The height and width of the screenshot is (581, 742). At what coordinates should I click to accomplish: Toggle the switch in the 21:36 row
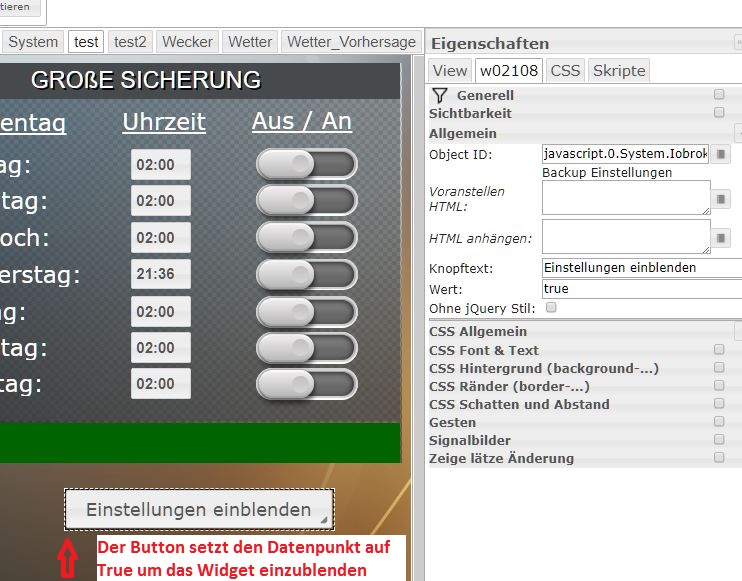pyautogui.click(x=307, y=274)
